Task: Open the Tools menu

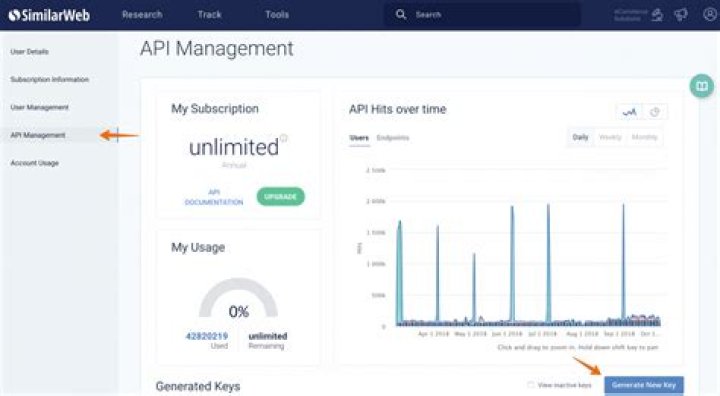Action: click(x=277, y=14)
